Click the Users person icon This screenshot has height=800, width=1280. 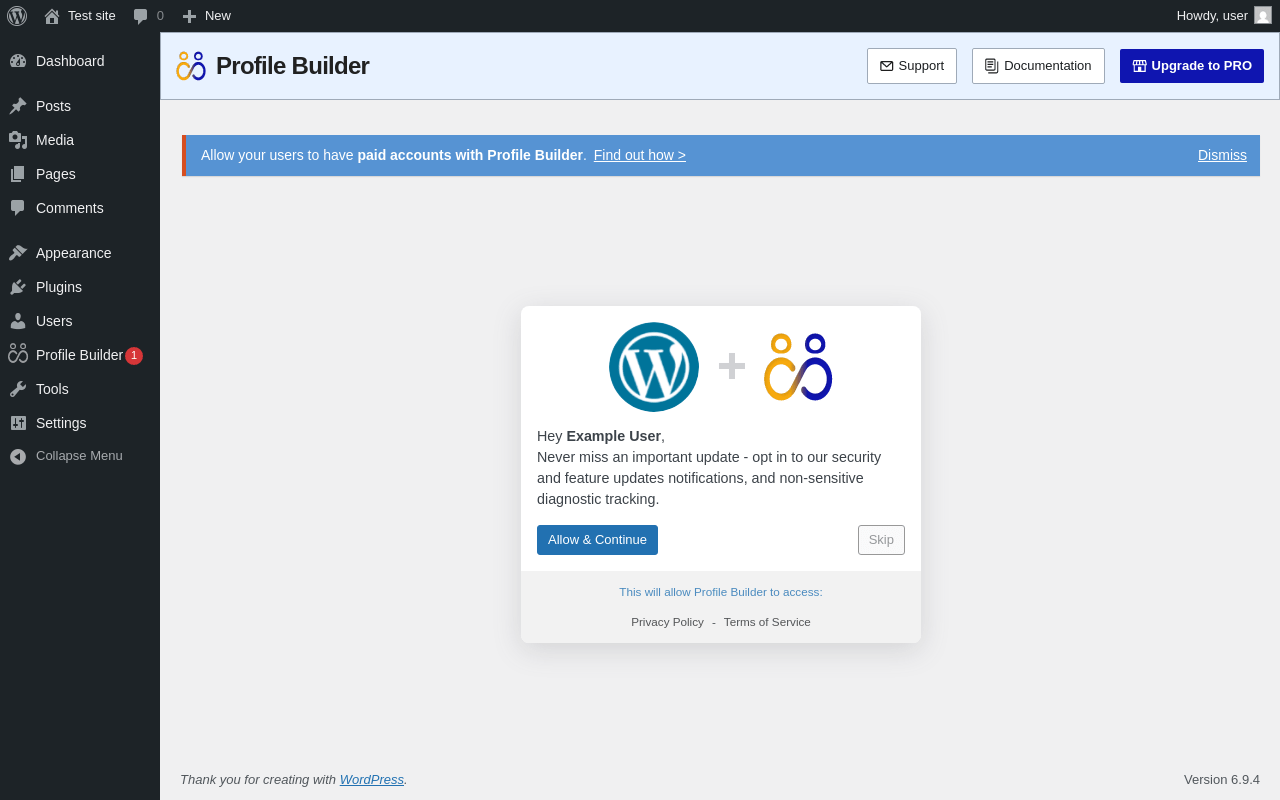18,321
